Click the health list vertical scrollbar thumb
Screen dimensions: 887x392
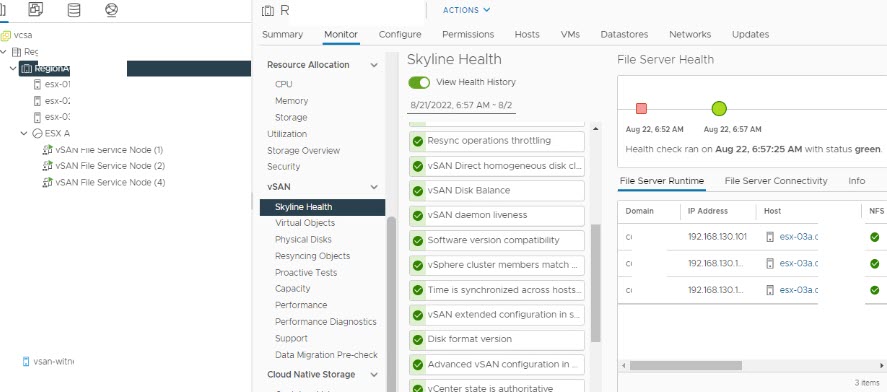pos(595,283)
